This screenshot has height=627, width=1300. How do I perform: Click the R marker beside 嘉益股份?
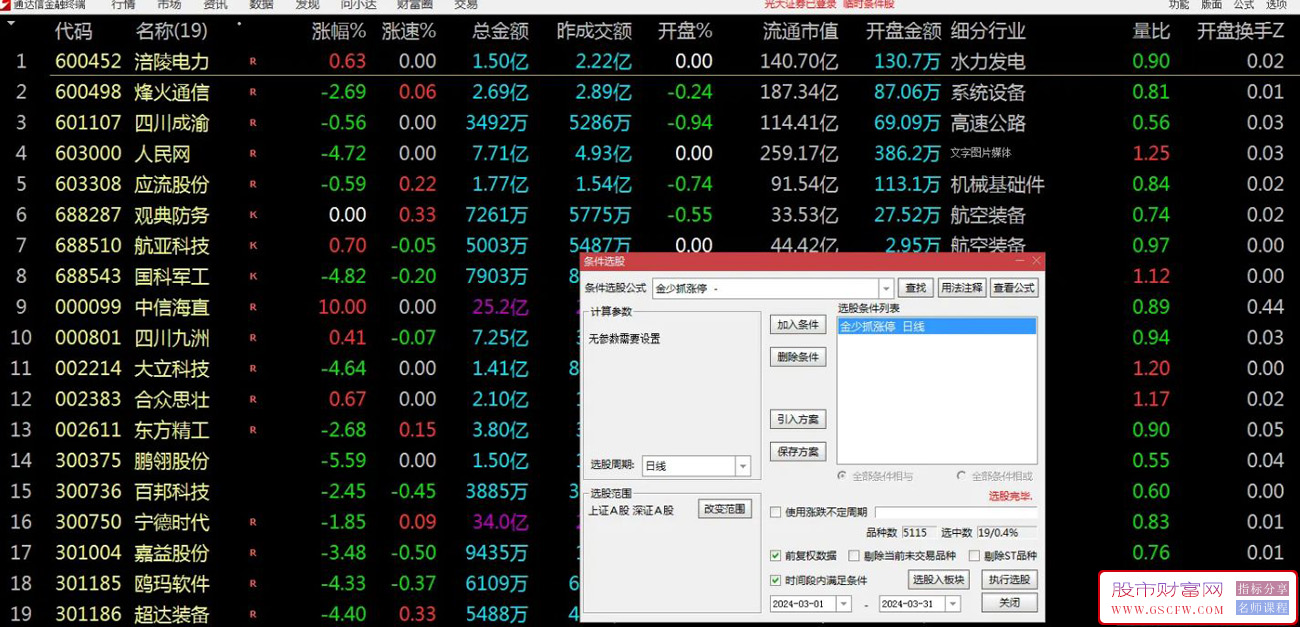(x=253, y=553)
